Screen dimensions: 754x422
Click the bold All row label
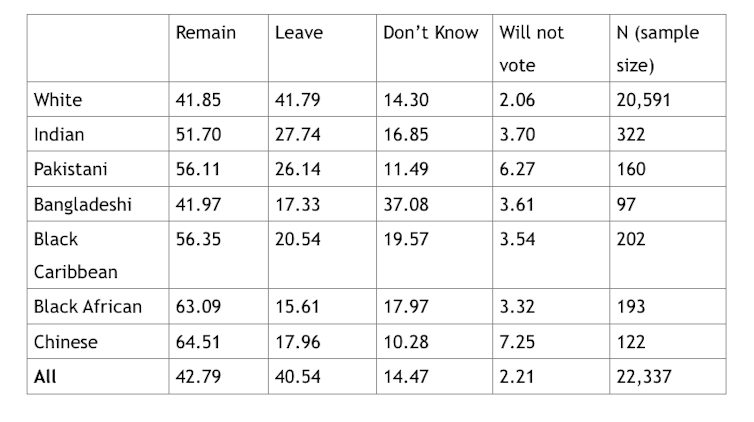(45, 376)
